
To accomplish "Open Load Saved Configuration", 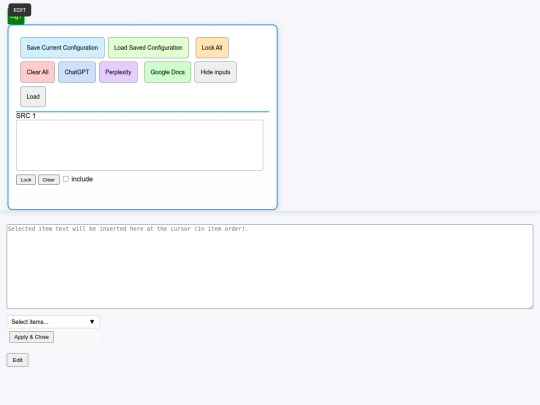I will [148, 48].
